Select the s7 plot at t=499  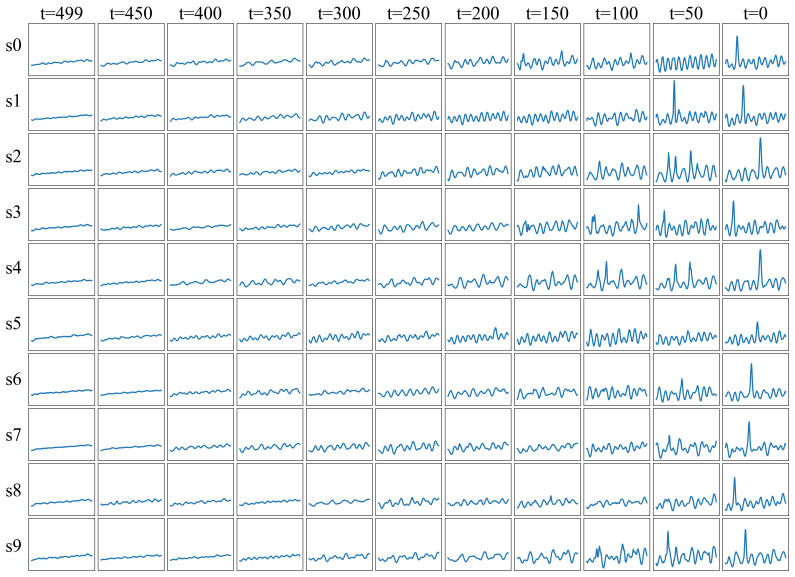[61, 435]
